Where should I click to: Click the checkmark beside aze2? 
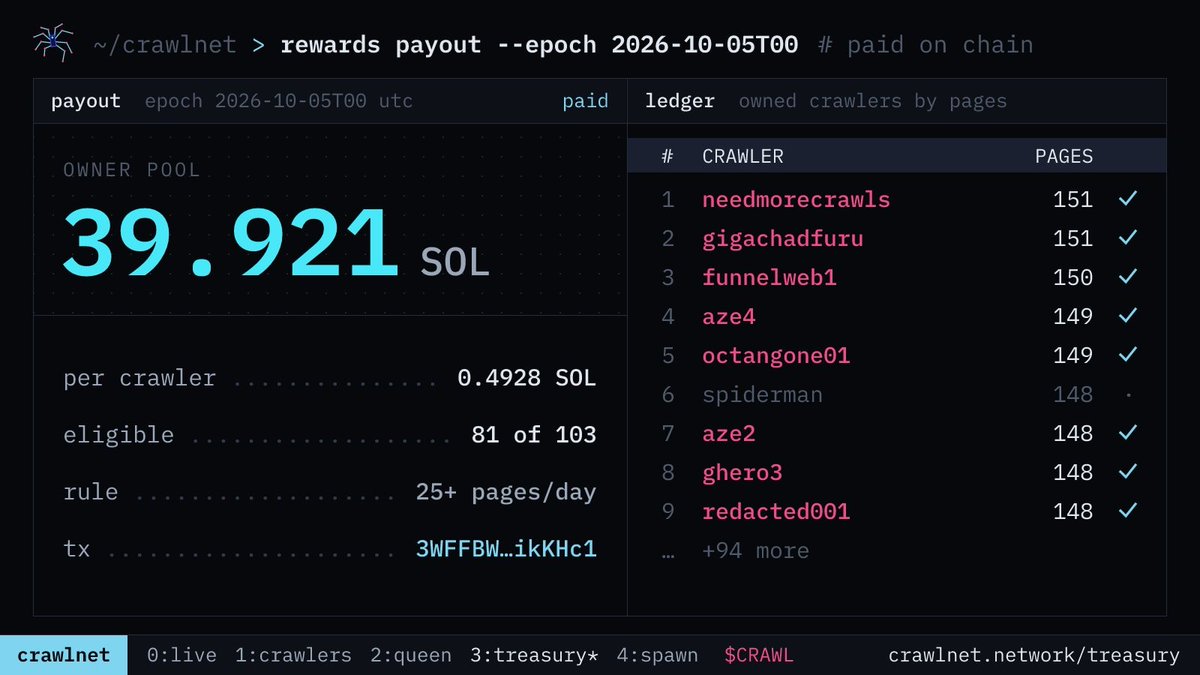[x=1128, y=433]
